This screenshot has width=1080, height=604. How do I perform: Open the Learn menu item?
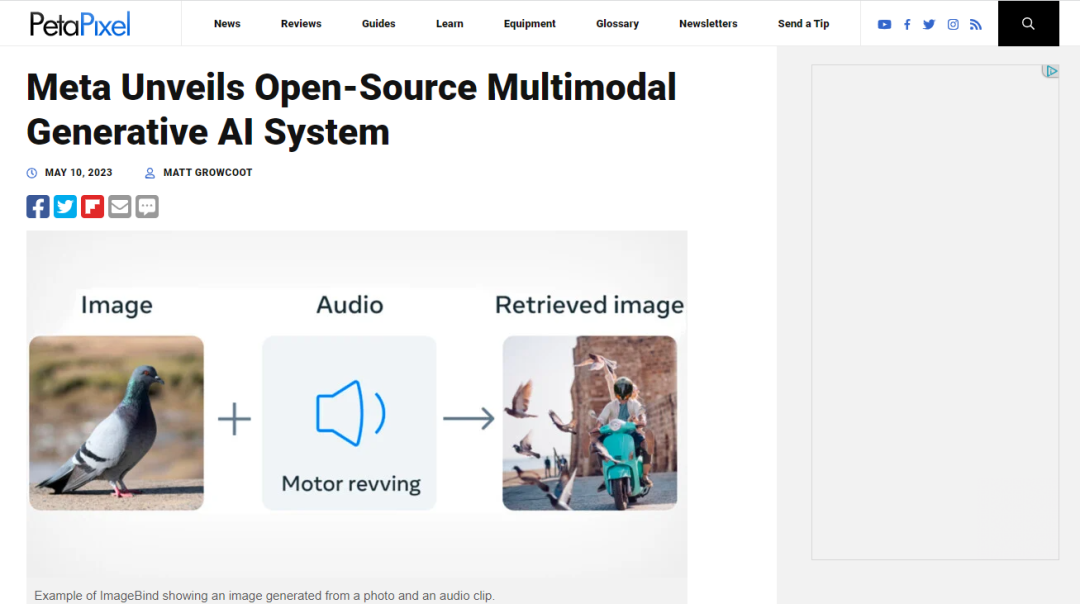click(x=450, y=23)
